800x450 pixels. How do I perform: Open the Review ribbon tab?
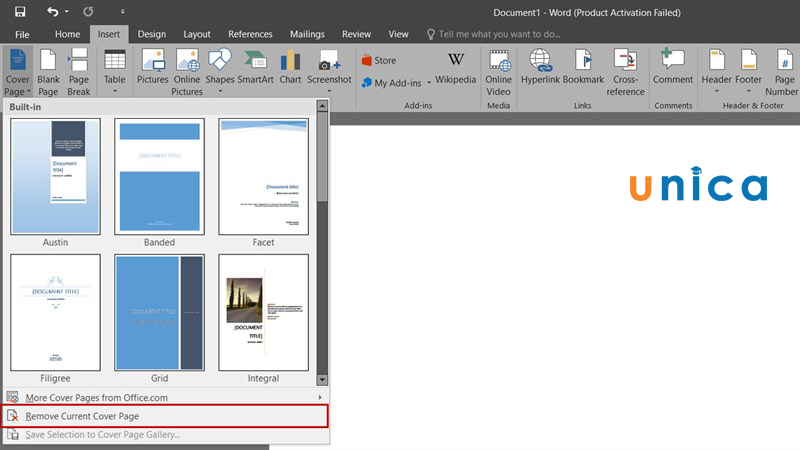coord(356,34)
